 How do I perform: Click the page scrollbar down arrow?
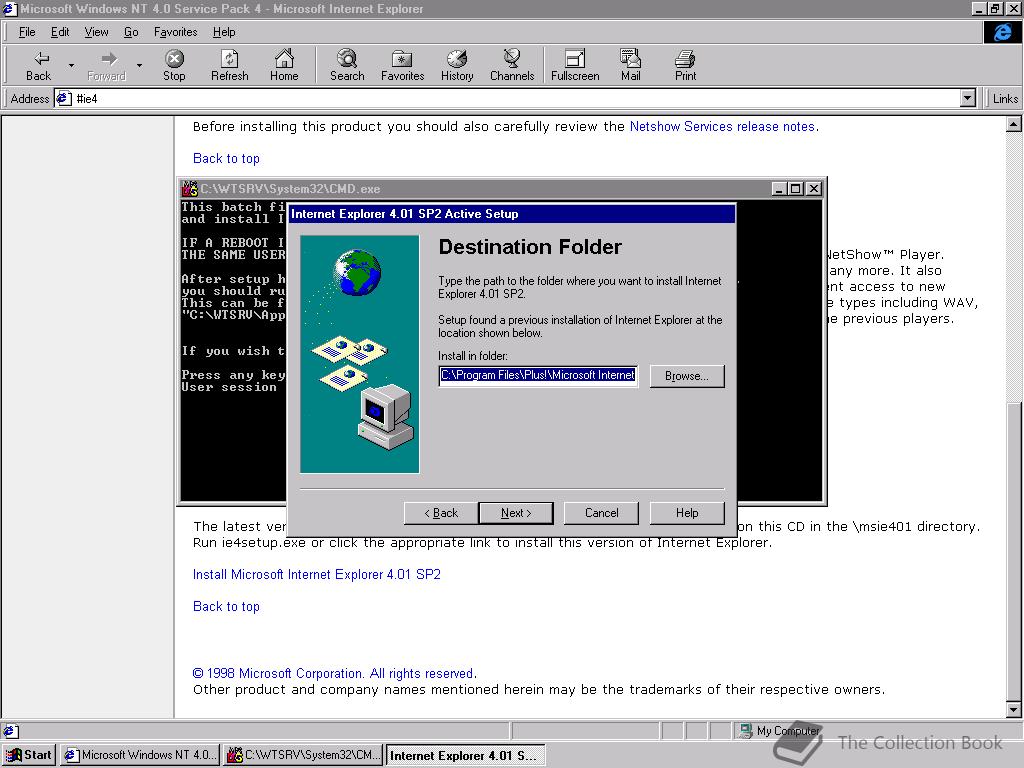pos(1014,709)
